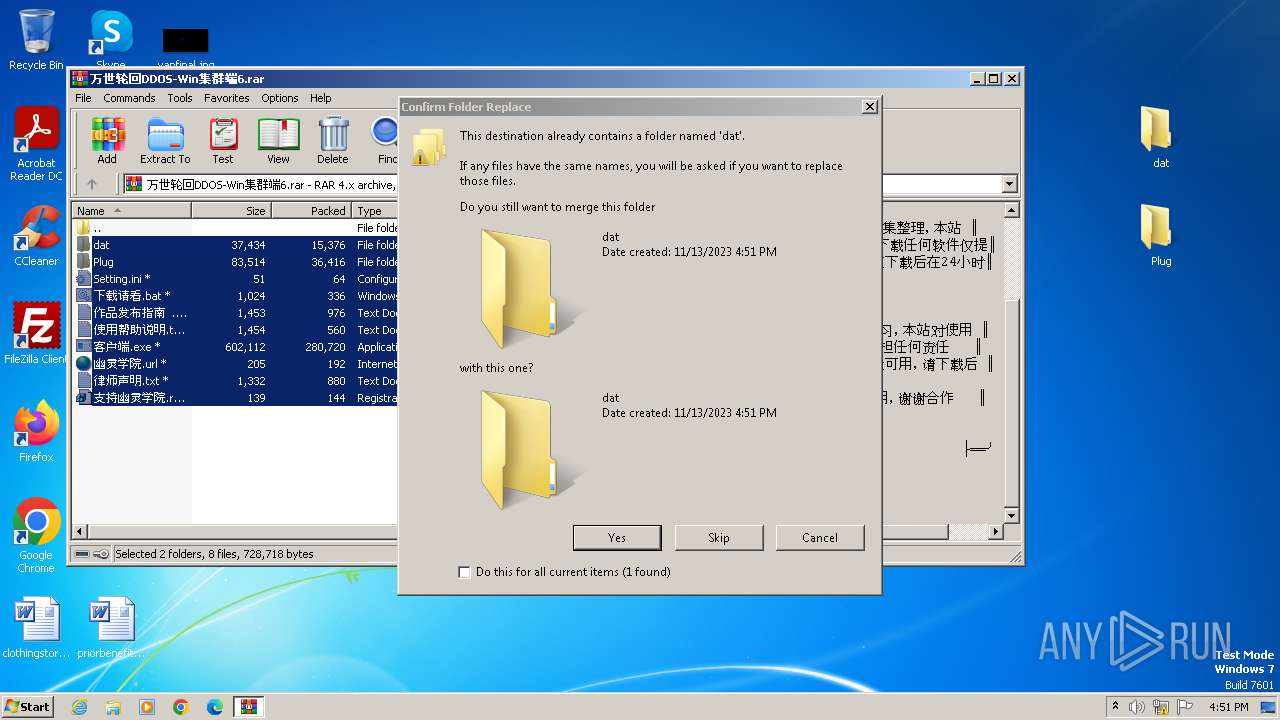This screenshot has width=1280, height=720.
Task: Open Chrome from the taskbar
Action: click(x=181, y=707)
